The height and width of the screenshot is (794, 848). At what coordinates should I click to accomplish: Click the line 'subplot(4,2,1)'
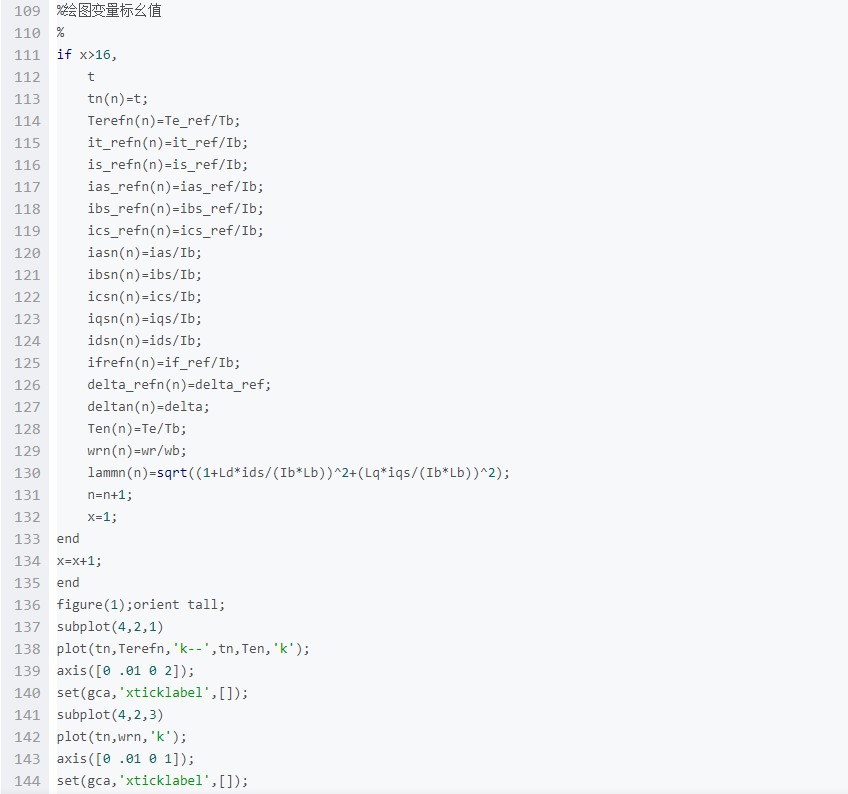pos(110,627)
